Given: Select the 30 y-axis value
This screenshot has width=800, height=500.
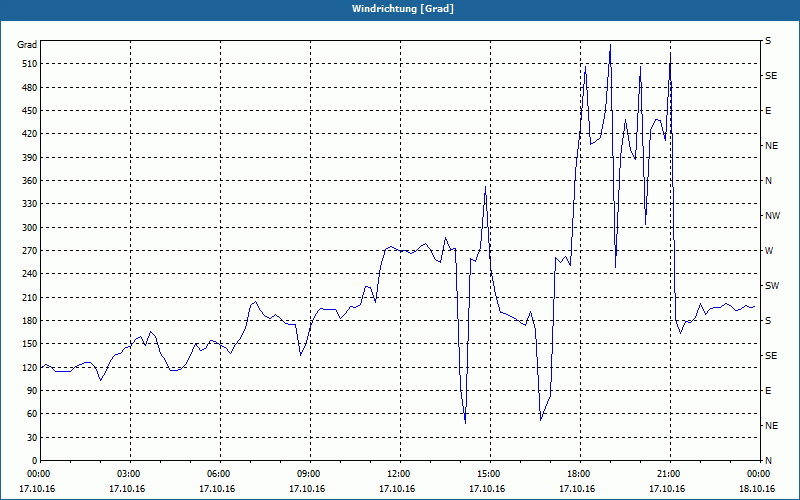Looking at the screenshot, I should [32, 437].
